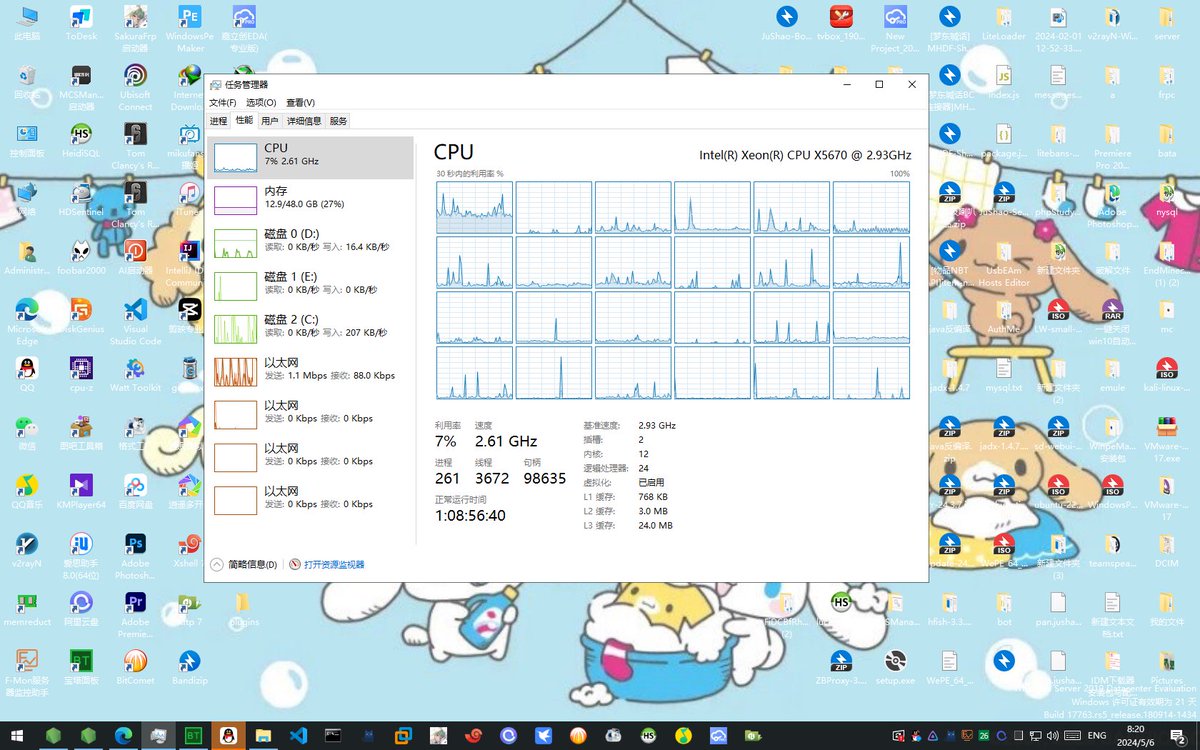Screen dimensions: 1200x750
Task: Switch to the 进程 tab
Action: pos(218,121)
